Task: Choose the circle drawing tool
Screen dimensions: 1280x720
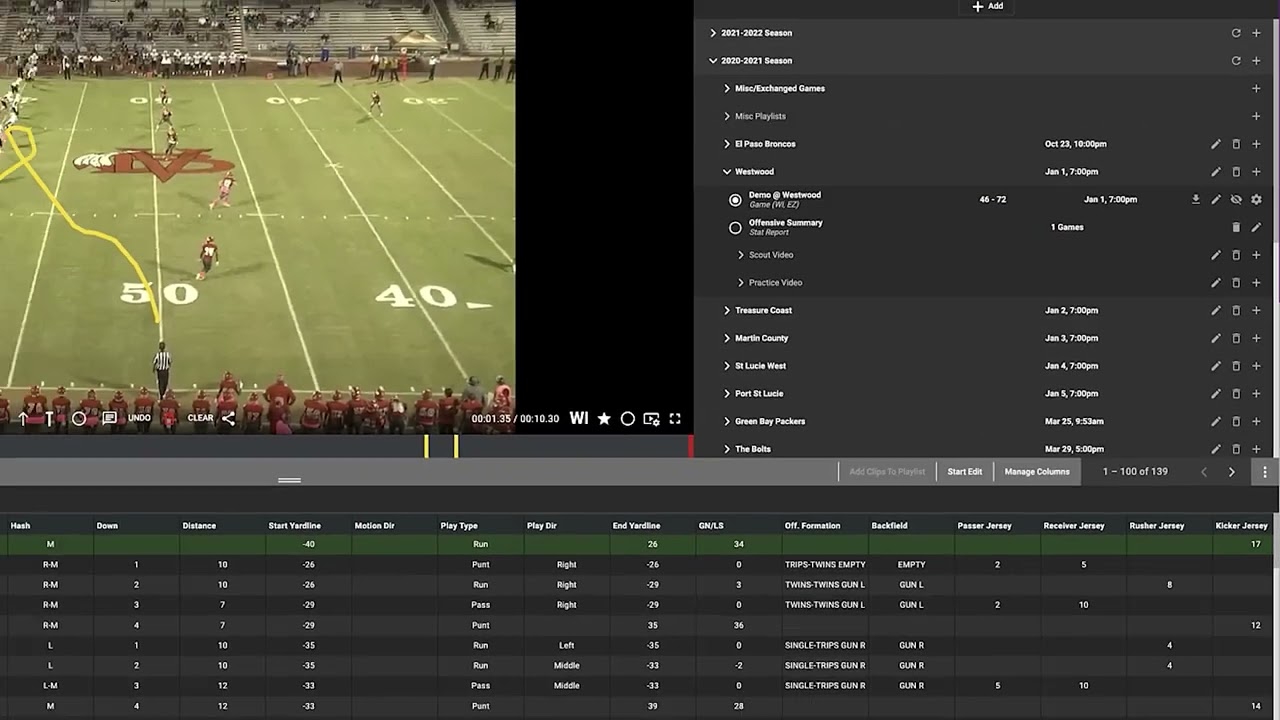Action: [x=79, y=419]
